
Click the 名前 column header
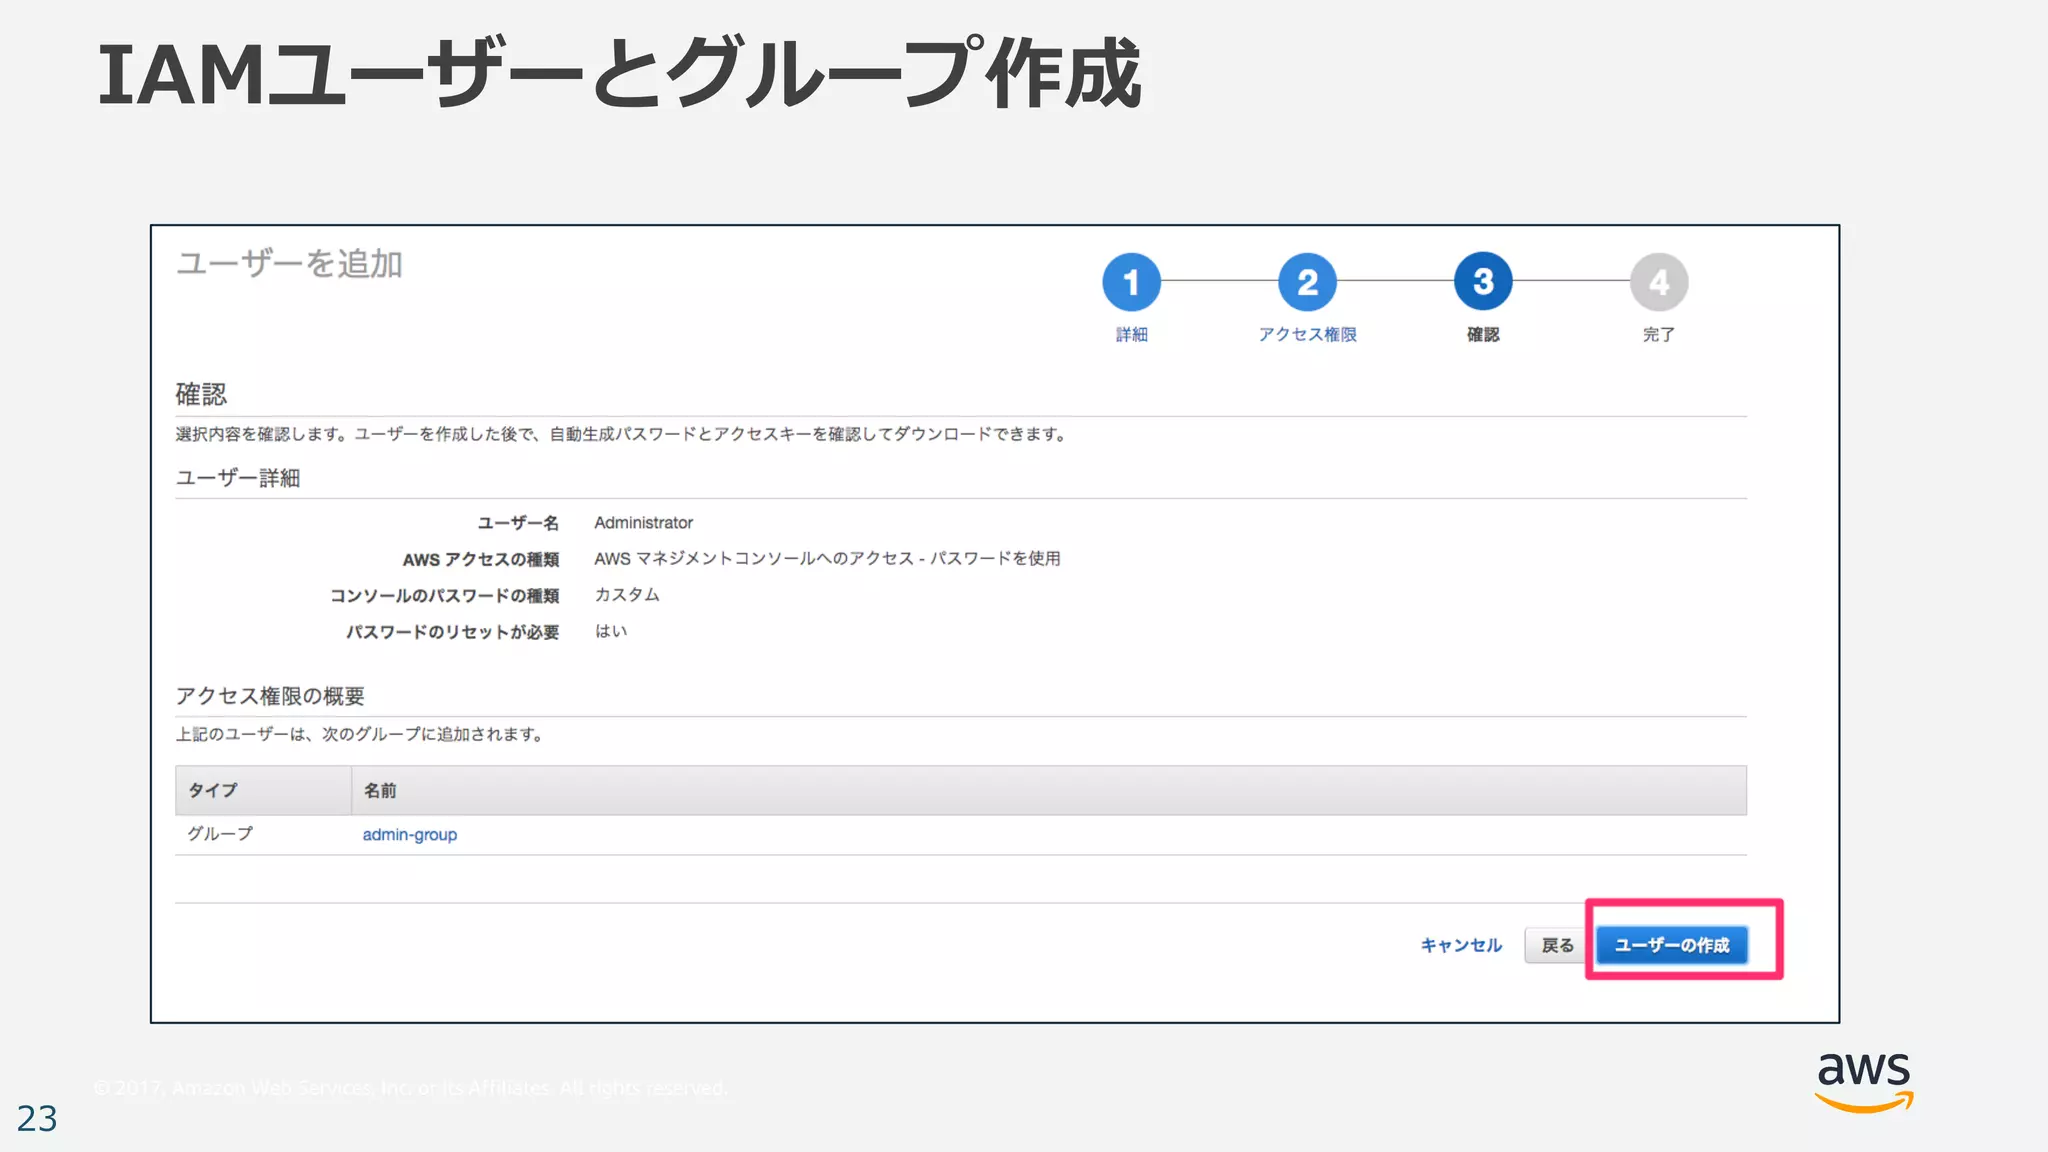[380, 790]
